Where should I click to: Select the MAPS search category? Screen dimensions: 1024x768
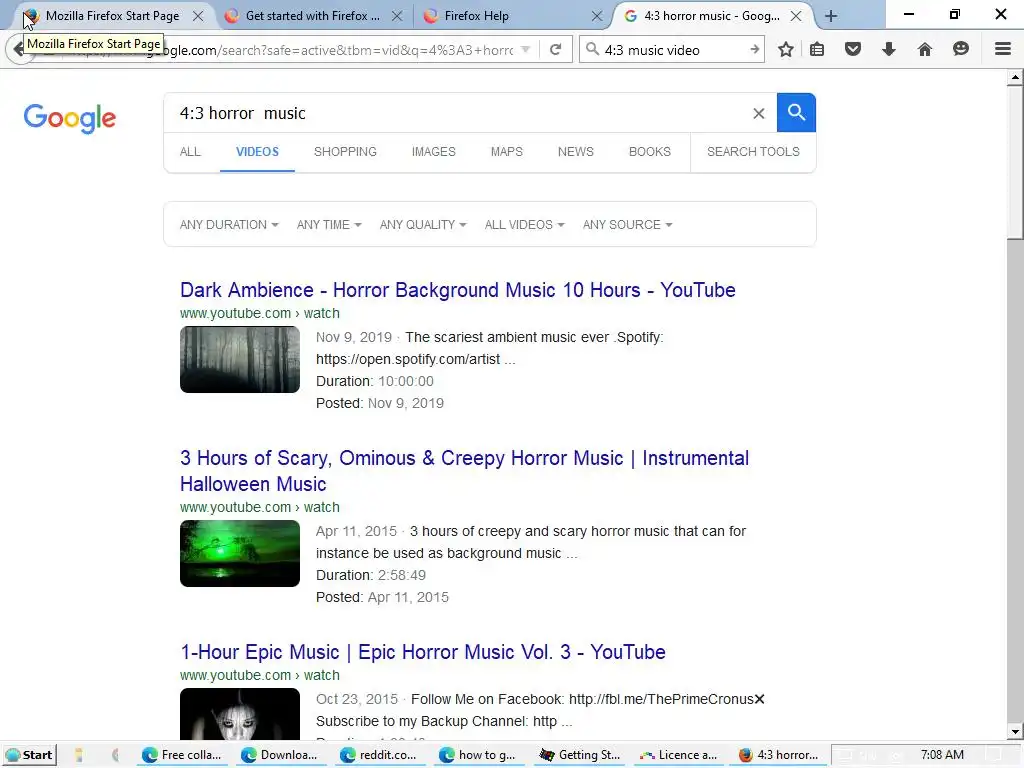coord(507,152)
